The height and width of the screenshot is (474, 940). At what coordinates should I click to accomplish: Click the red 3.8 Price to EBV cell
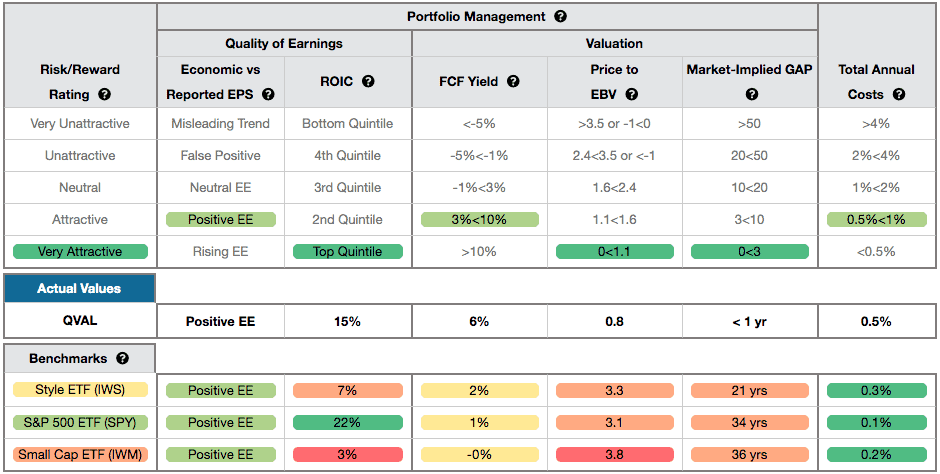click(614, 455)
